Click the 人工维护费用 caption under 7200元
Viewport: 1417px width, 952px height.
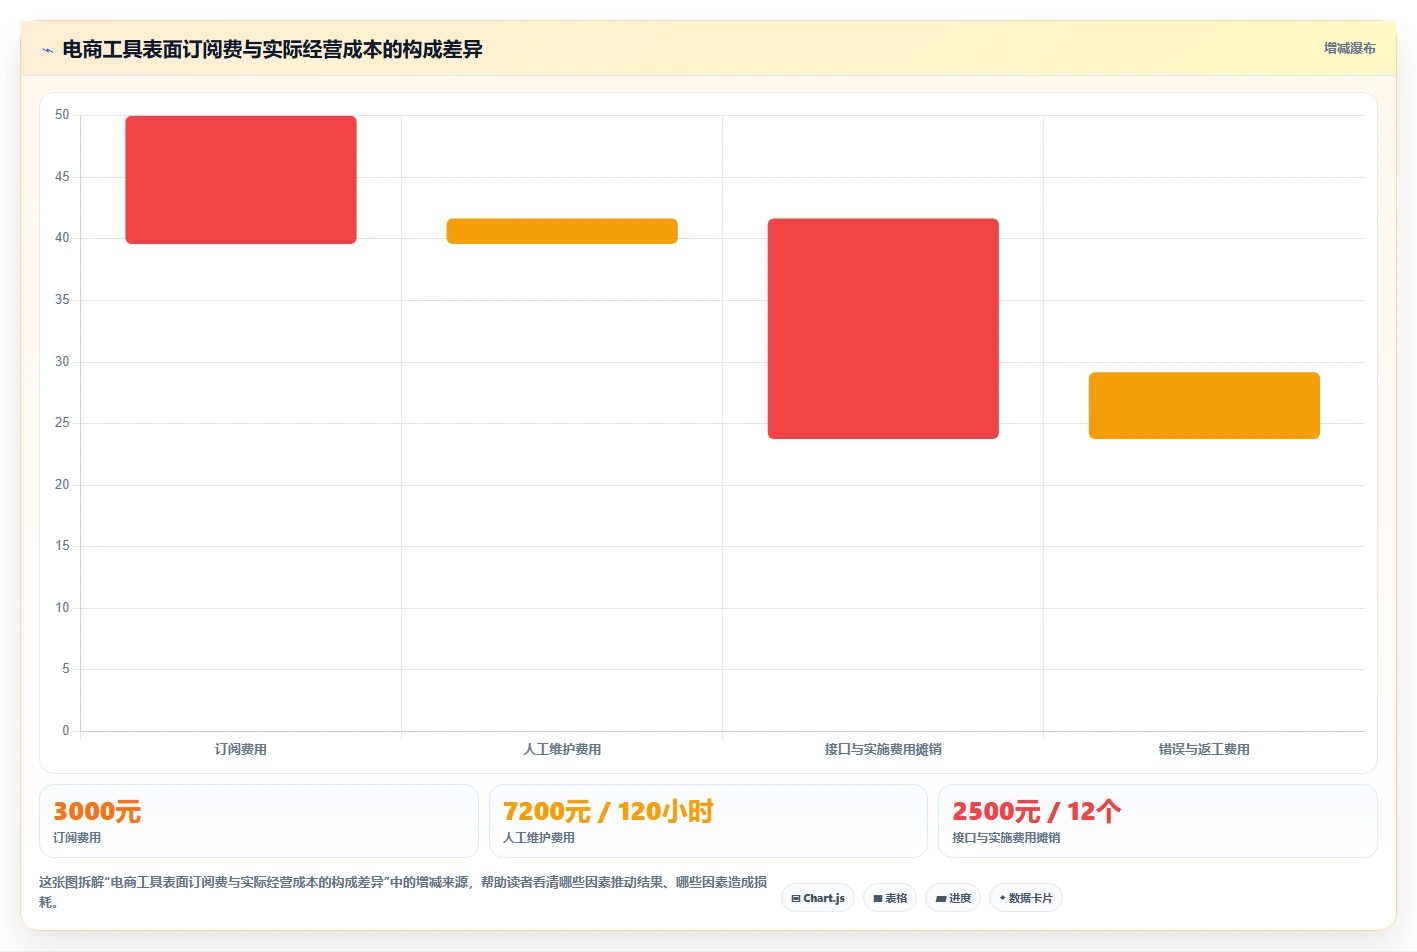(x=539, y=838)
